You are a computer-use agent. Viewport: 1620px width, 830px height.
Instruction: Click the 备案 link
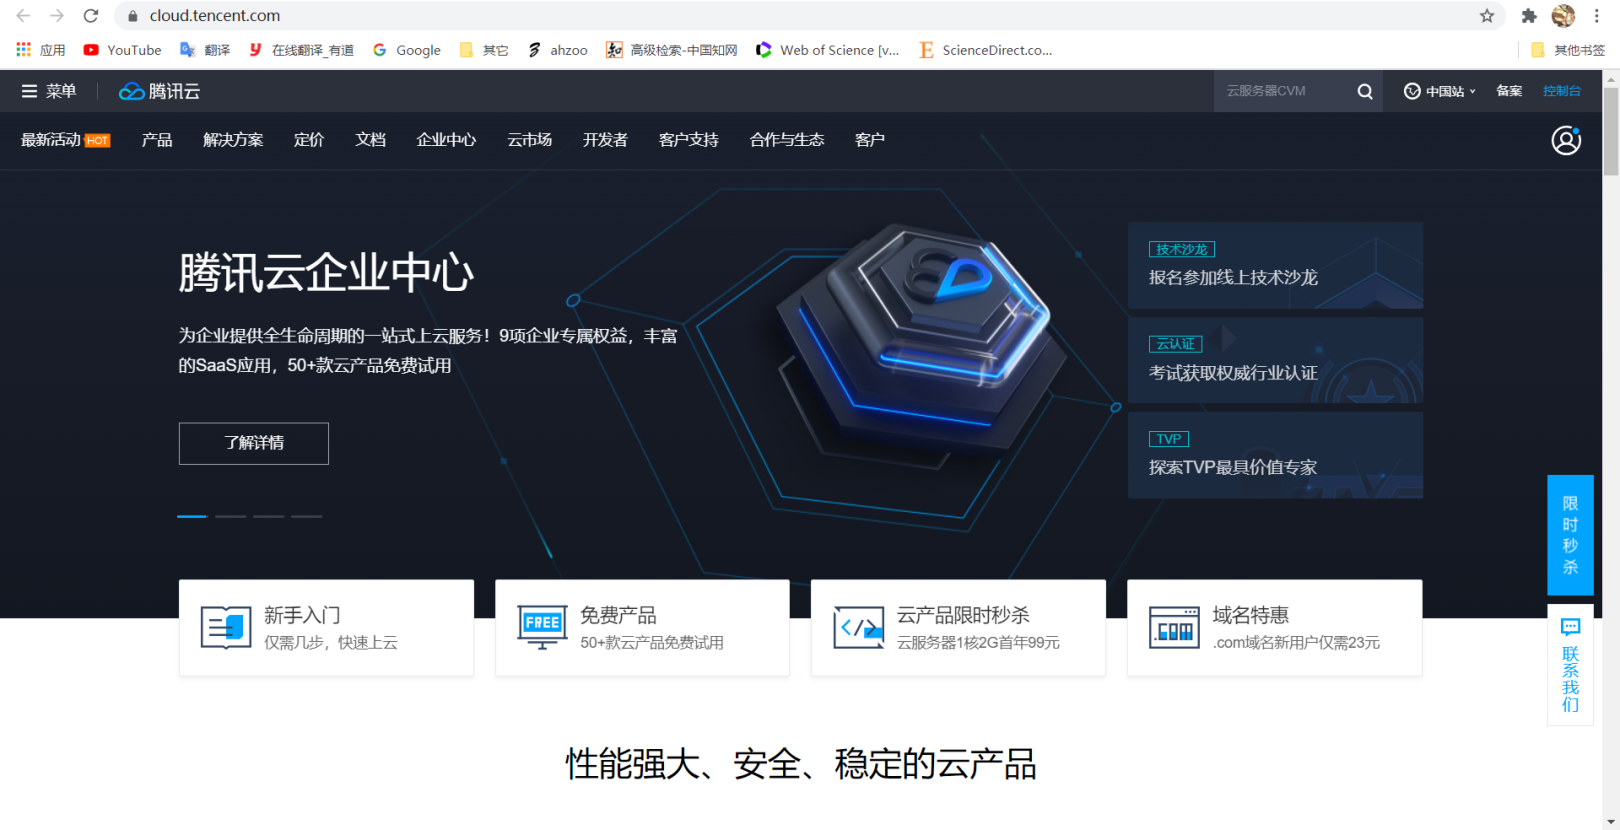[x=1509, y=91]
